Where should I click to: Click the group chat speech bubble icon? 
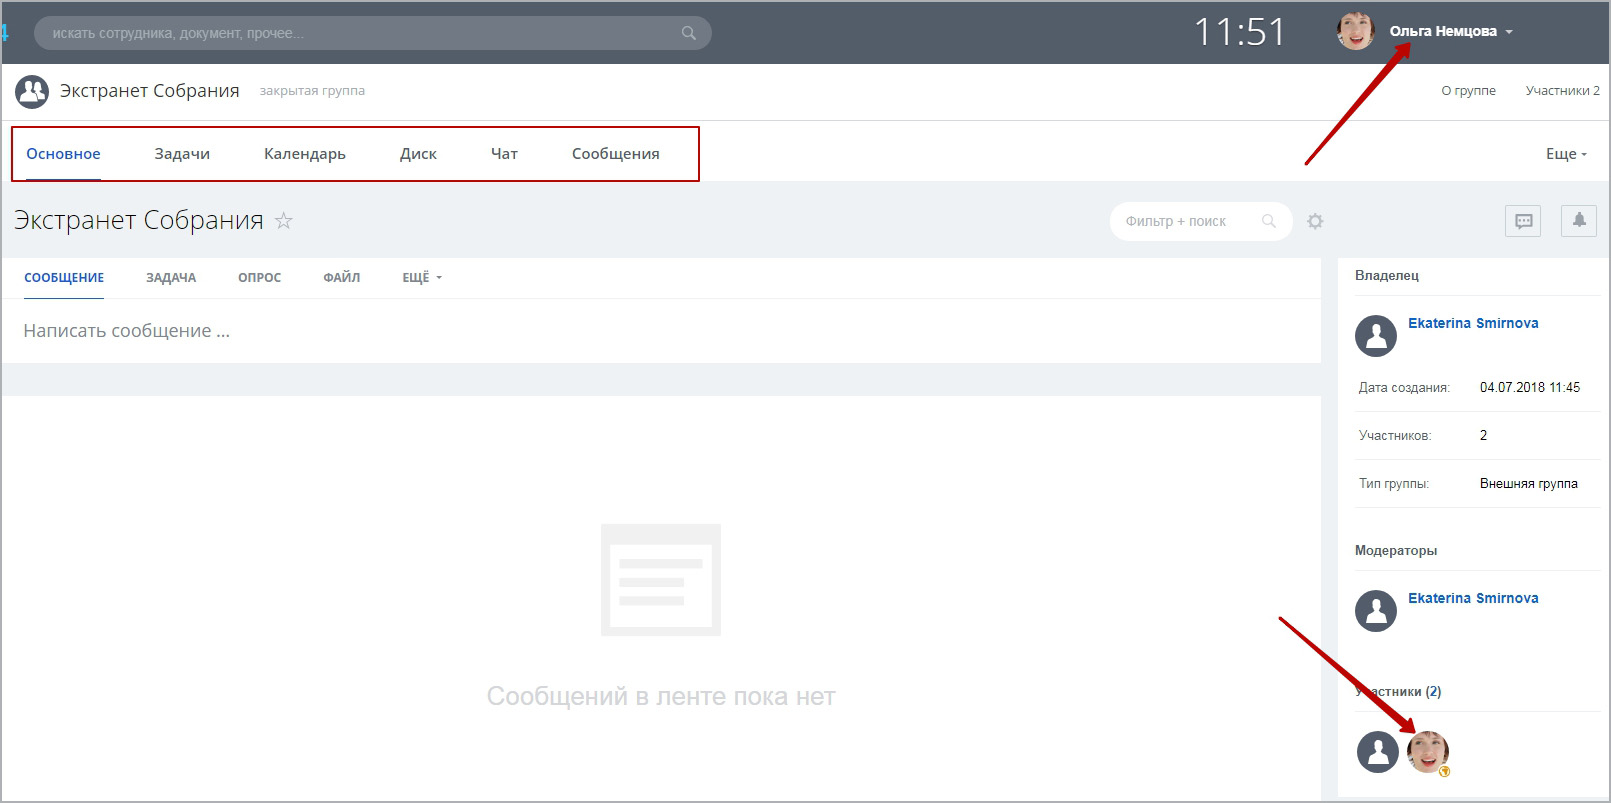point(1523,221)
